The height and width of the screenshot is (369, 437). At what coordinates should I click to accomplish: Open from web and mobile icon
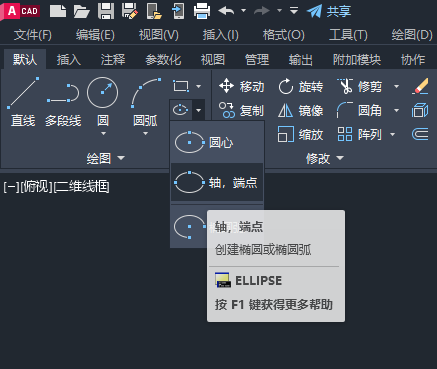(x=154, y=11)
